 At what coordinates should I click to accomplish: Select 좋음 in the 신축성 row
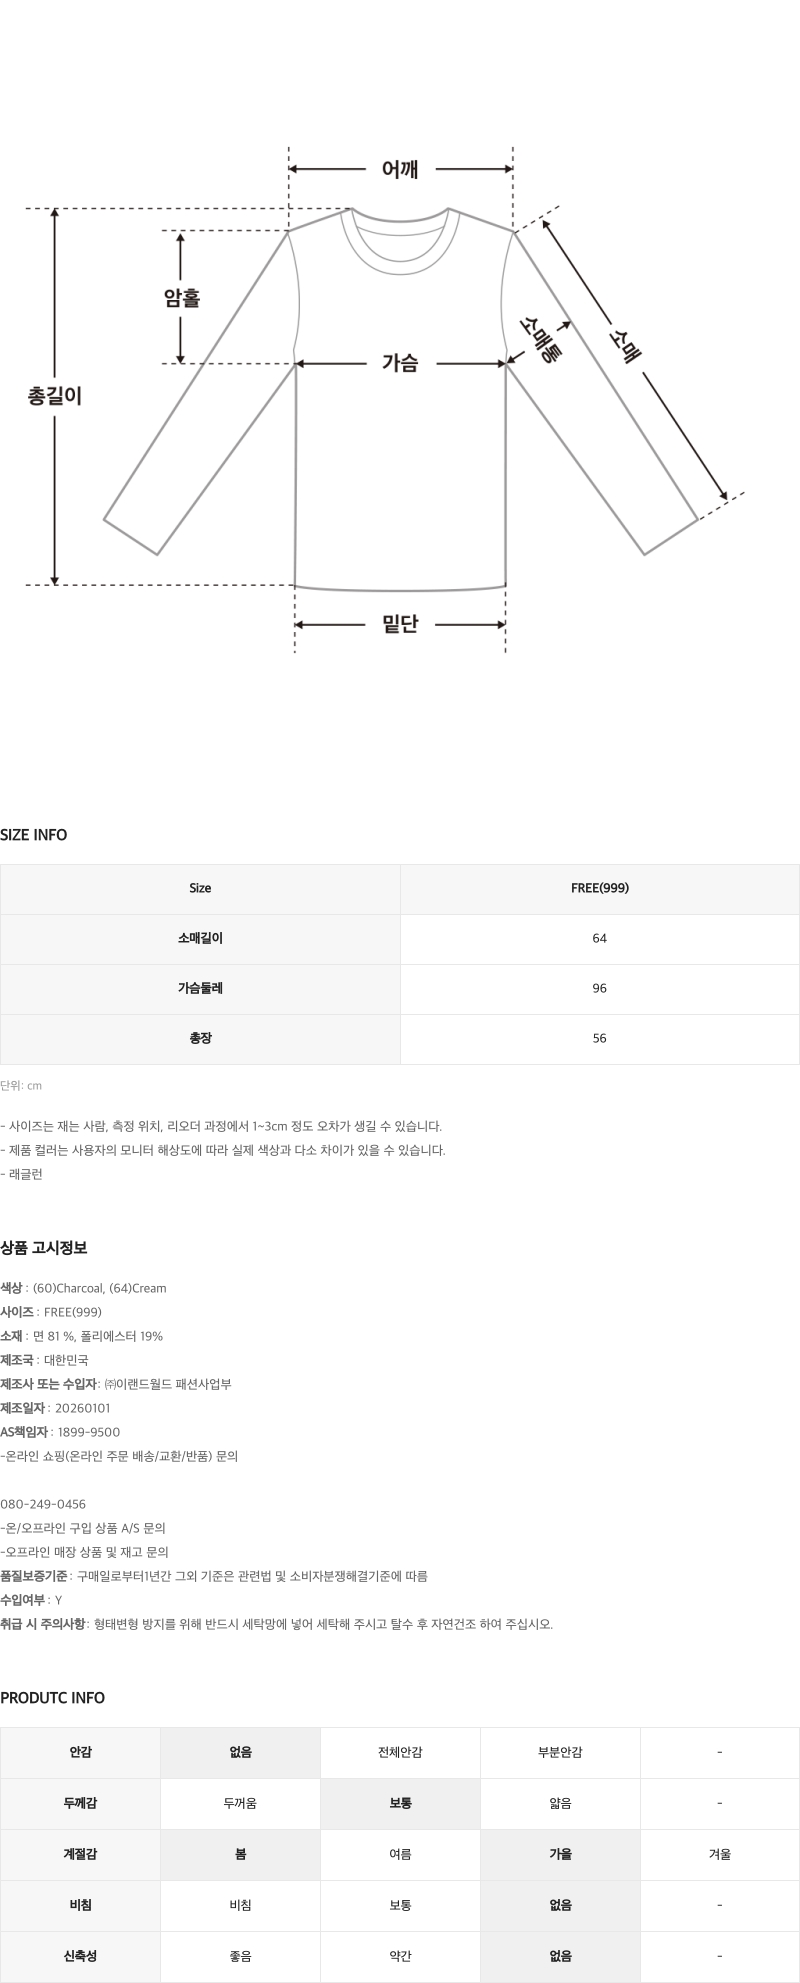click(x=240, y=1956)
